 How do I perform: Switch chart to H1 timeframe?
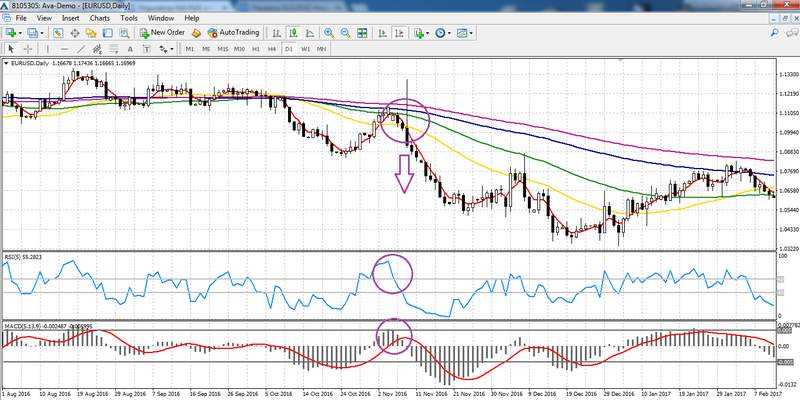[255, 48]
